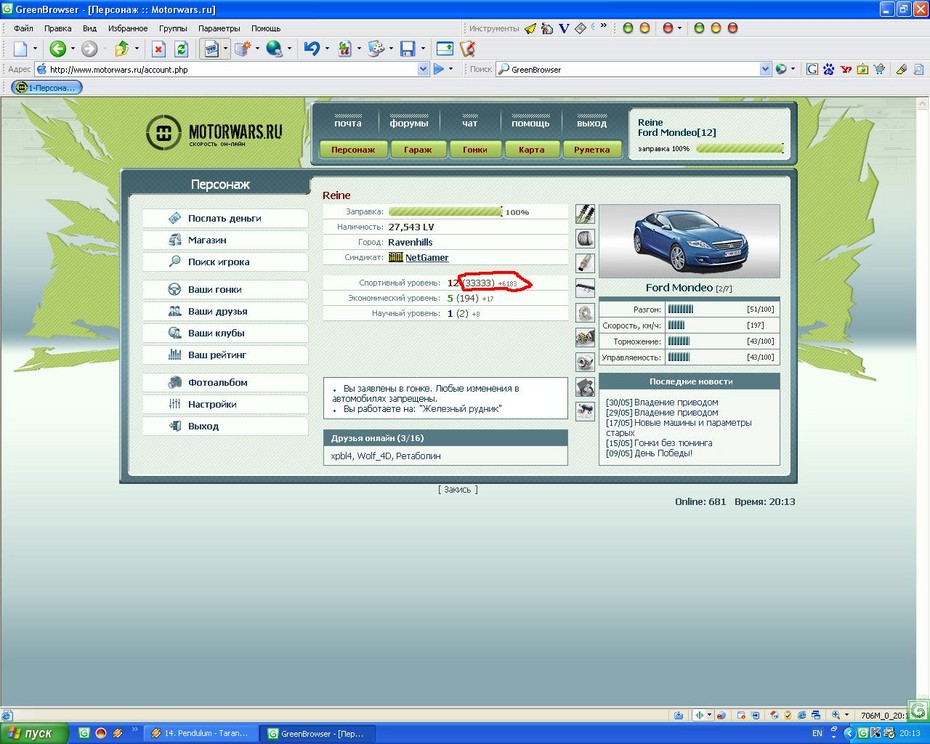Click the почта link in the top navigation
Image resolution: width=930 pixels, height=744 pixels.
[348, 123]
